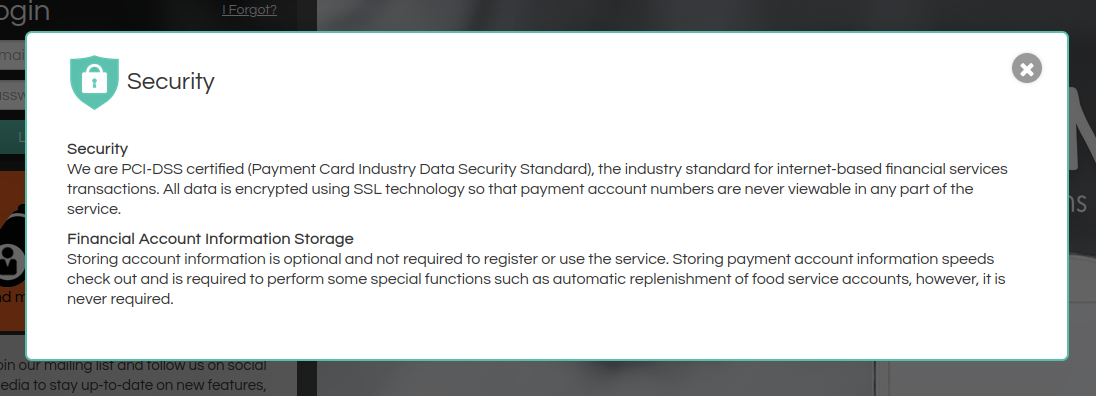Click the green Login button edge
Viewport: 1096px width, 396px height.
13,137
